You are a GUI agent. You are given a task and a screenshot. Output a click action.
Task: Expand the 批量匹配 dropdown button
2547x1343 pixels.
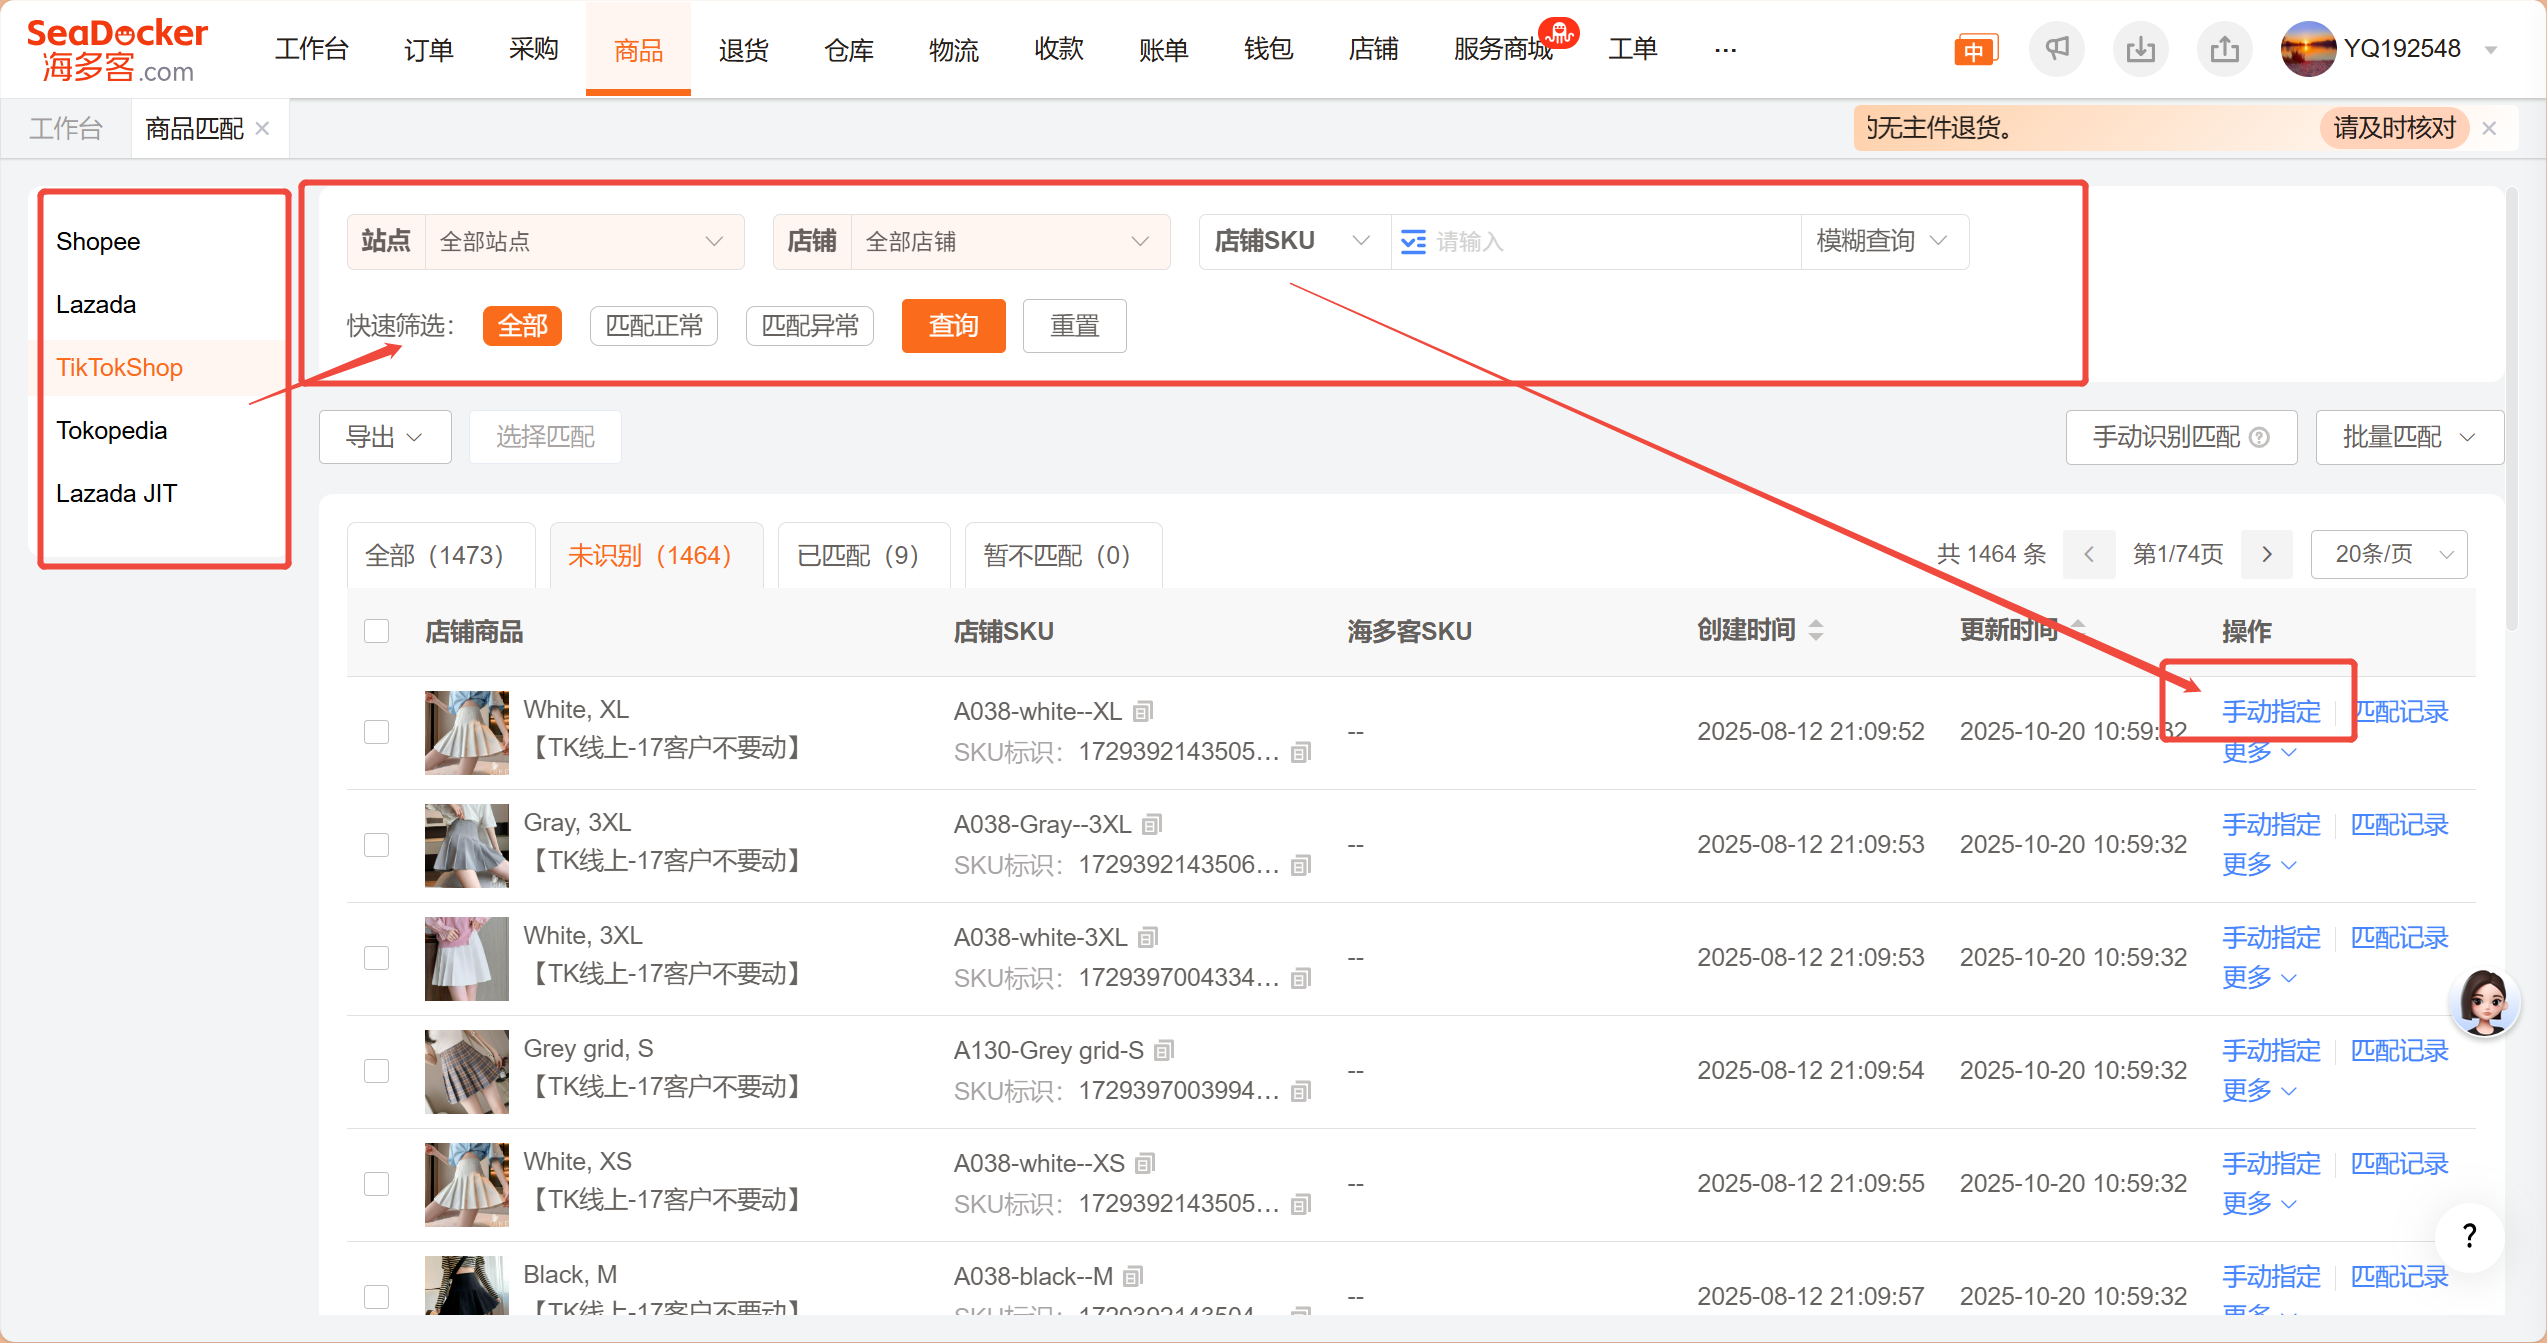coord(2408,437)
